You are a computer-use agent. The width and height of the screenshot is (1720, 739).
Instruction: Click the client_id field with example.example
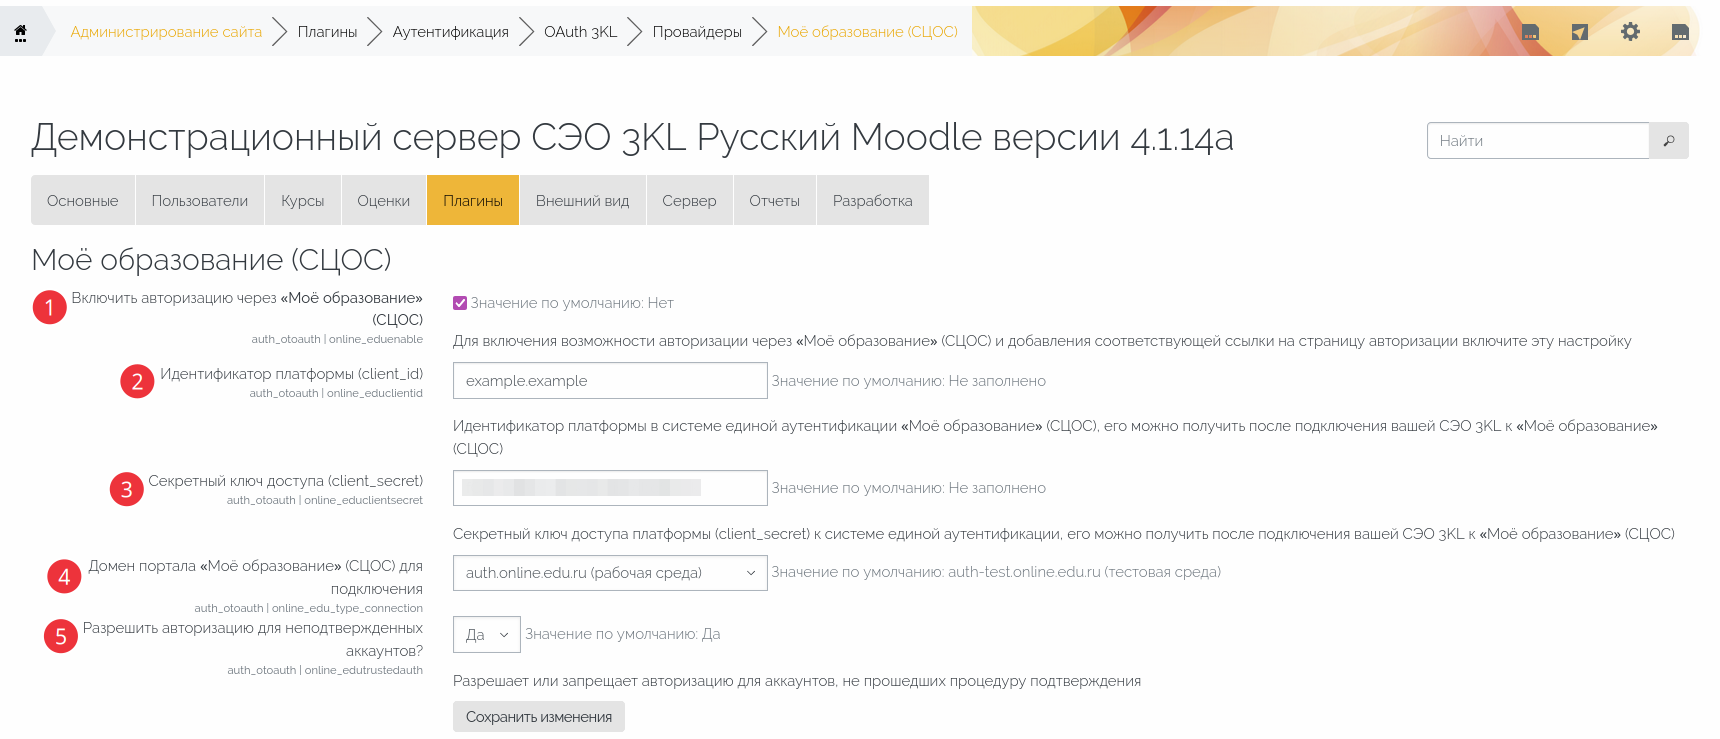(x=610, y=381)
